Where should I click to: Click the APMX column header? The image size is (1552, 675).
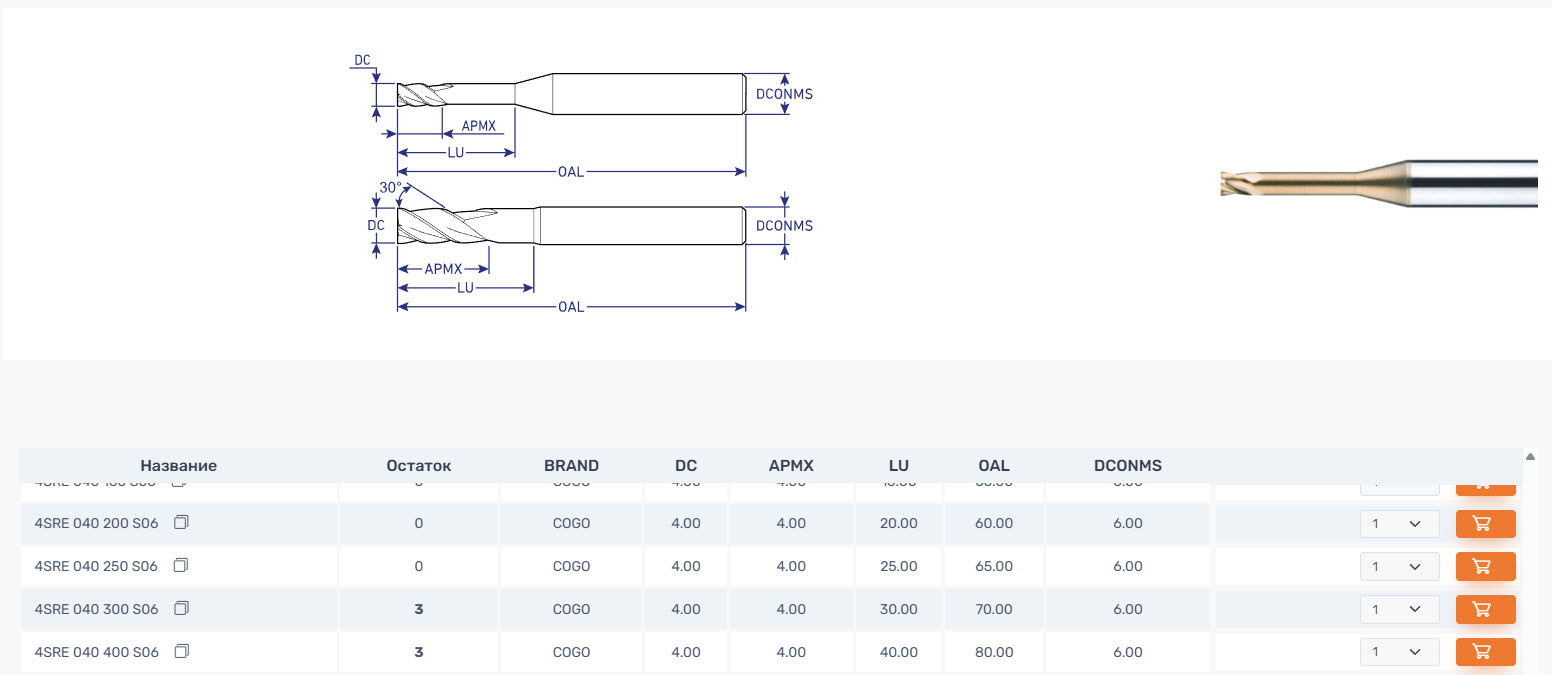point(791,466)
